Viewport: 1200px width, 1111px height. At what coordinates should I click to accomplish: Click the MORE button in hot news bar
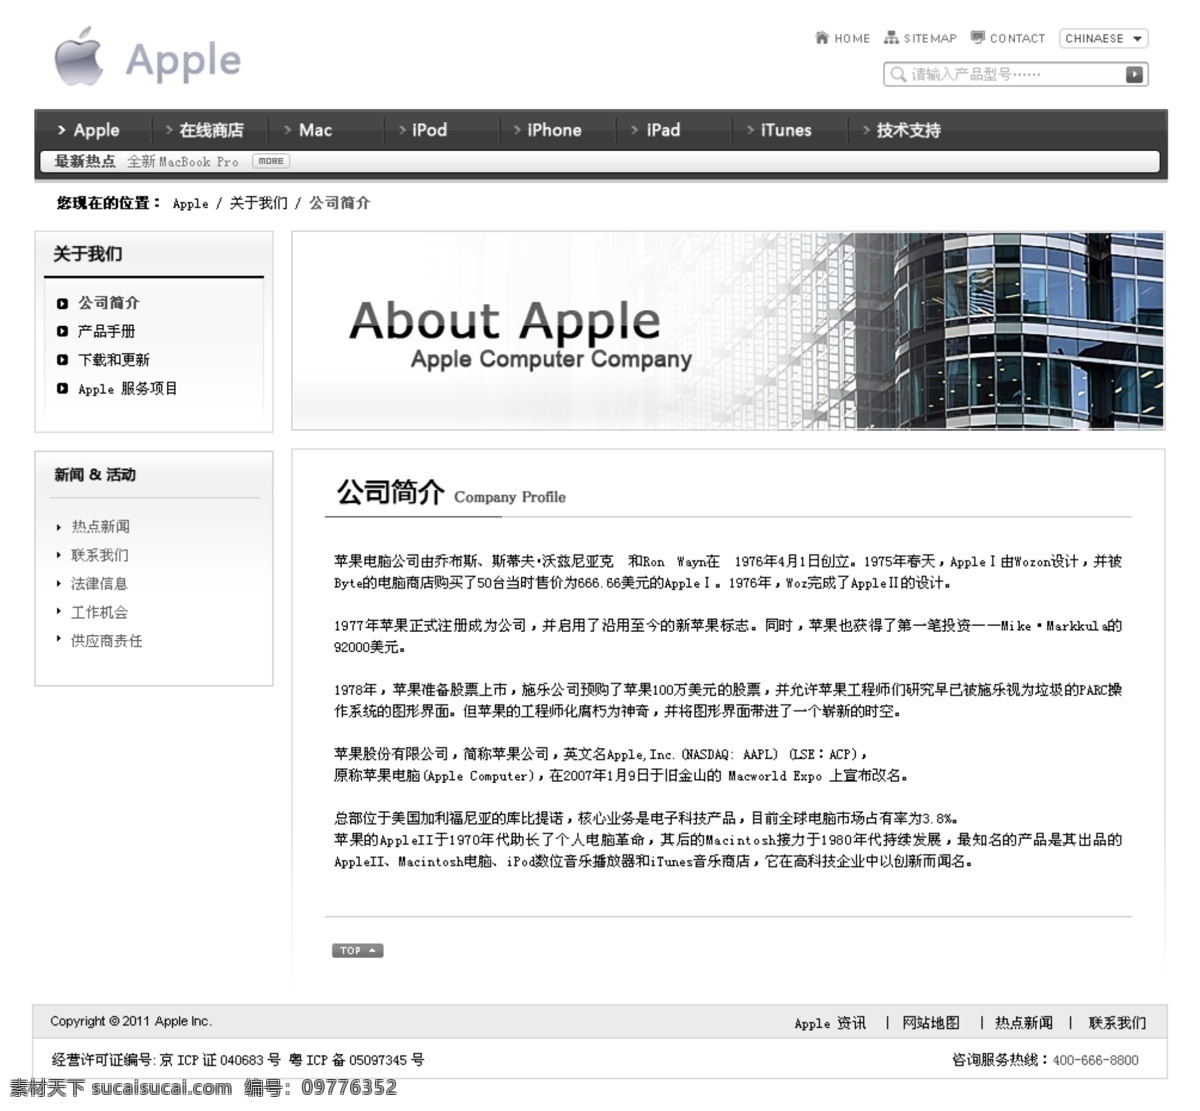(270, 161)
